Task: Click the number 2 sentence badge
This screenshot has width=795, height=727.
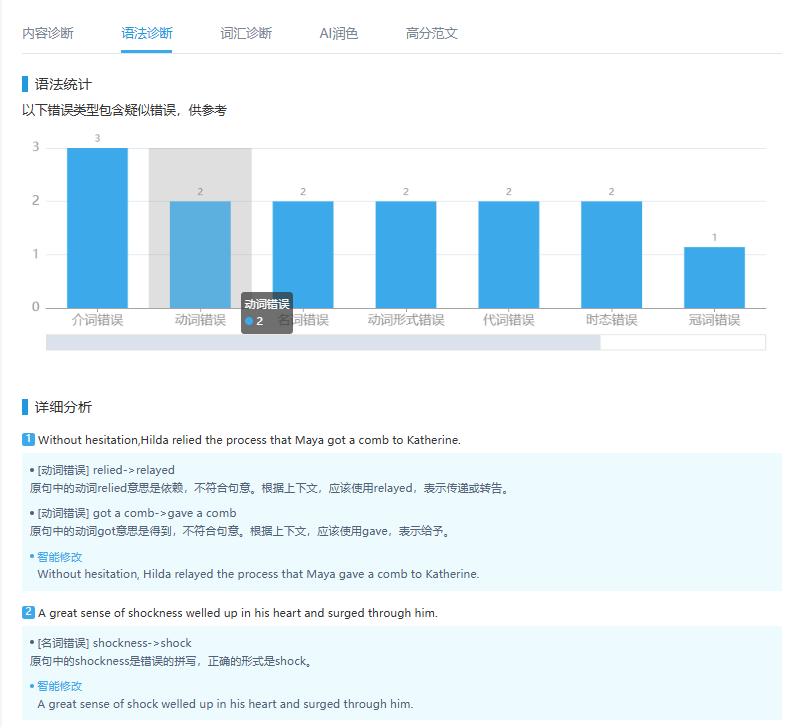Action: 29,613
